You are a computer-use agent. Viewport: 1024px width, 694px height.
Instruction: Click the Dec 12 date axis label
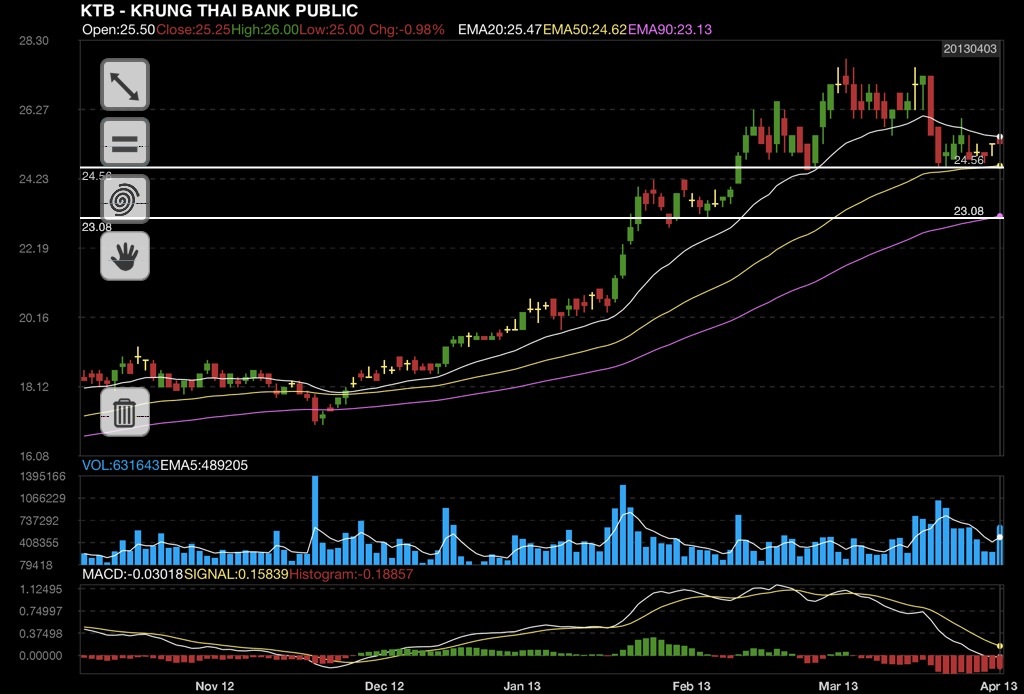coord(385,686)
